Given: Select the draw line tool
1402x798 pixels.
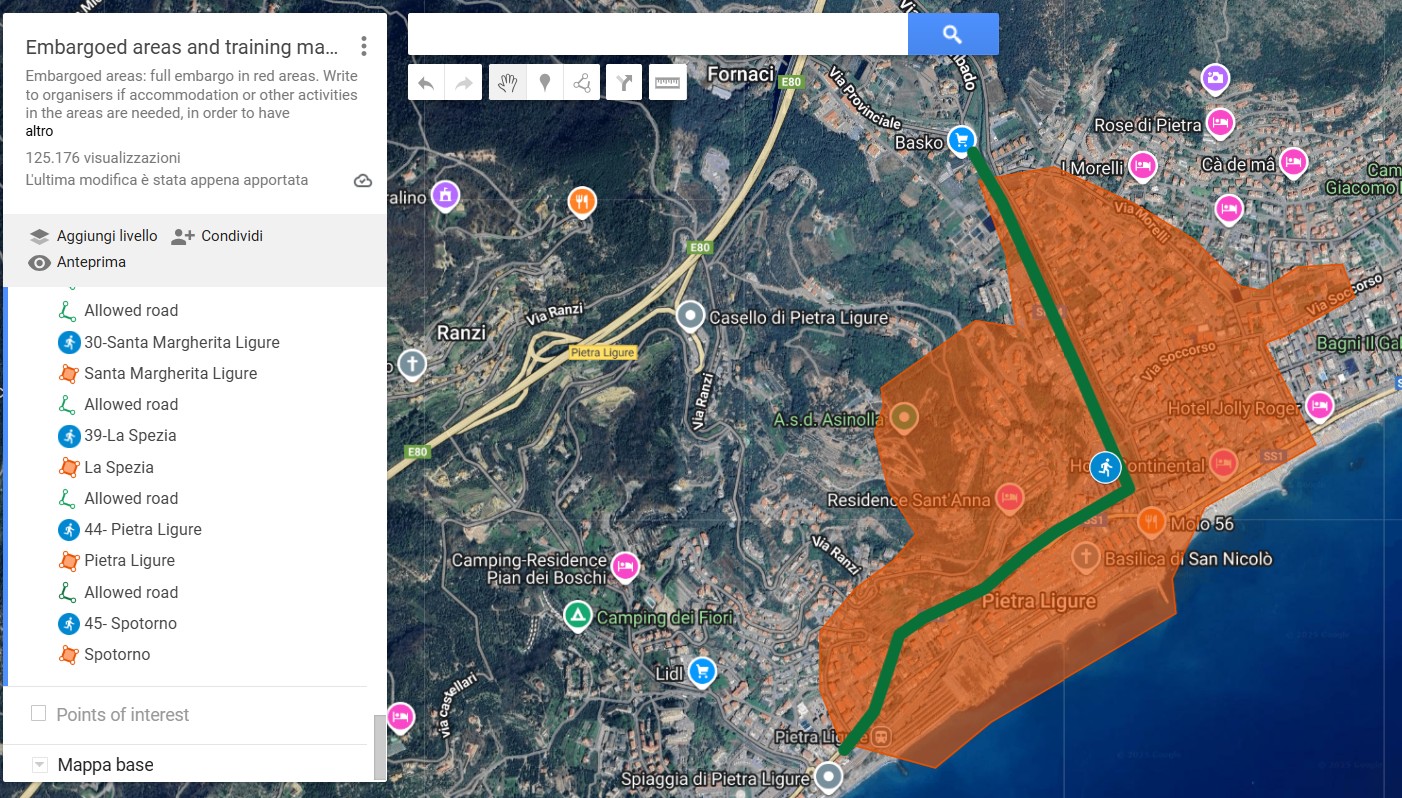Looking at the screenshot, I should tap(582, 83).
